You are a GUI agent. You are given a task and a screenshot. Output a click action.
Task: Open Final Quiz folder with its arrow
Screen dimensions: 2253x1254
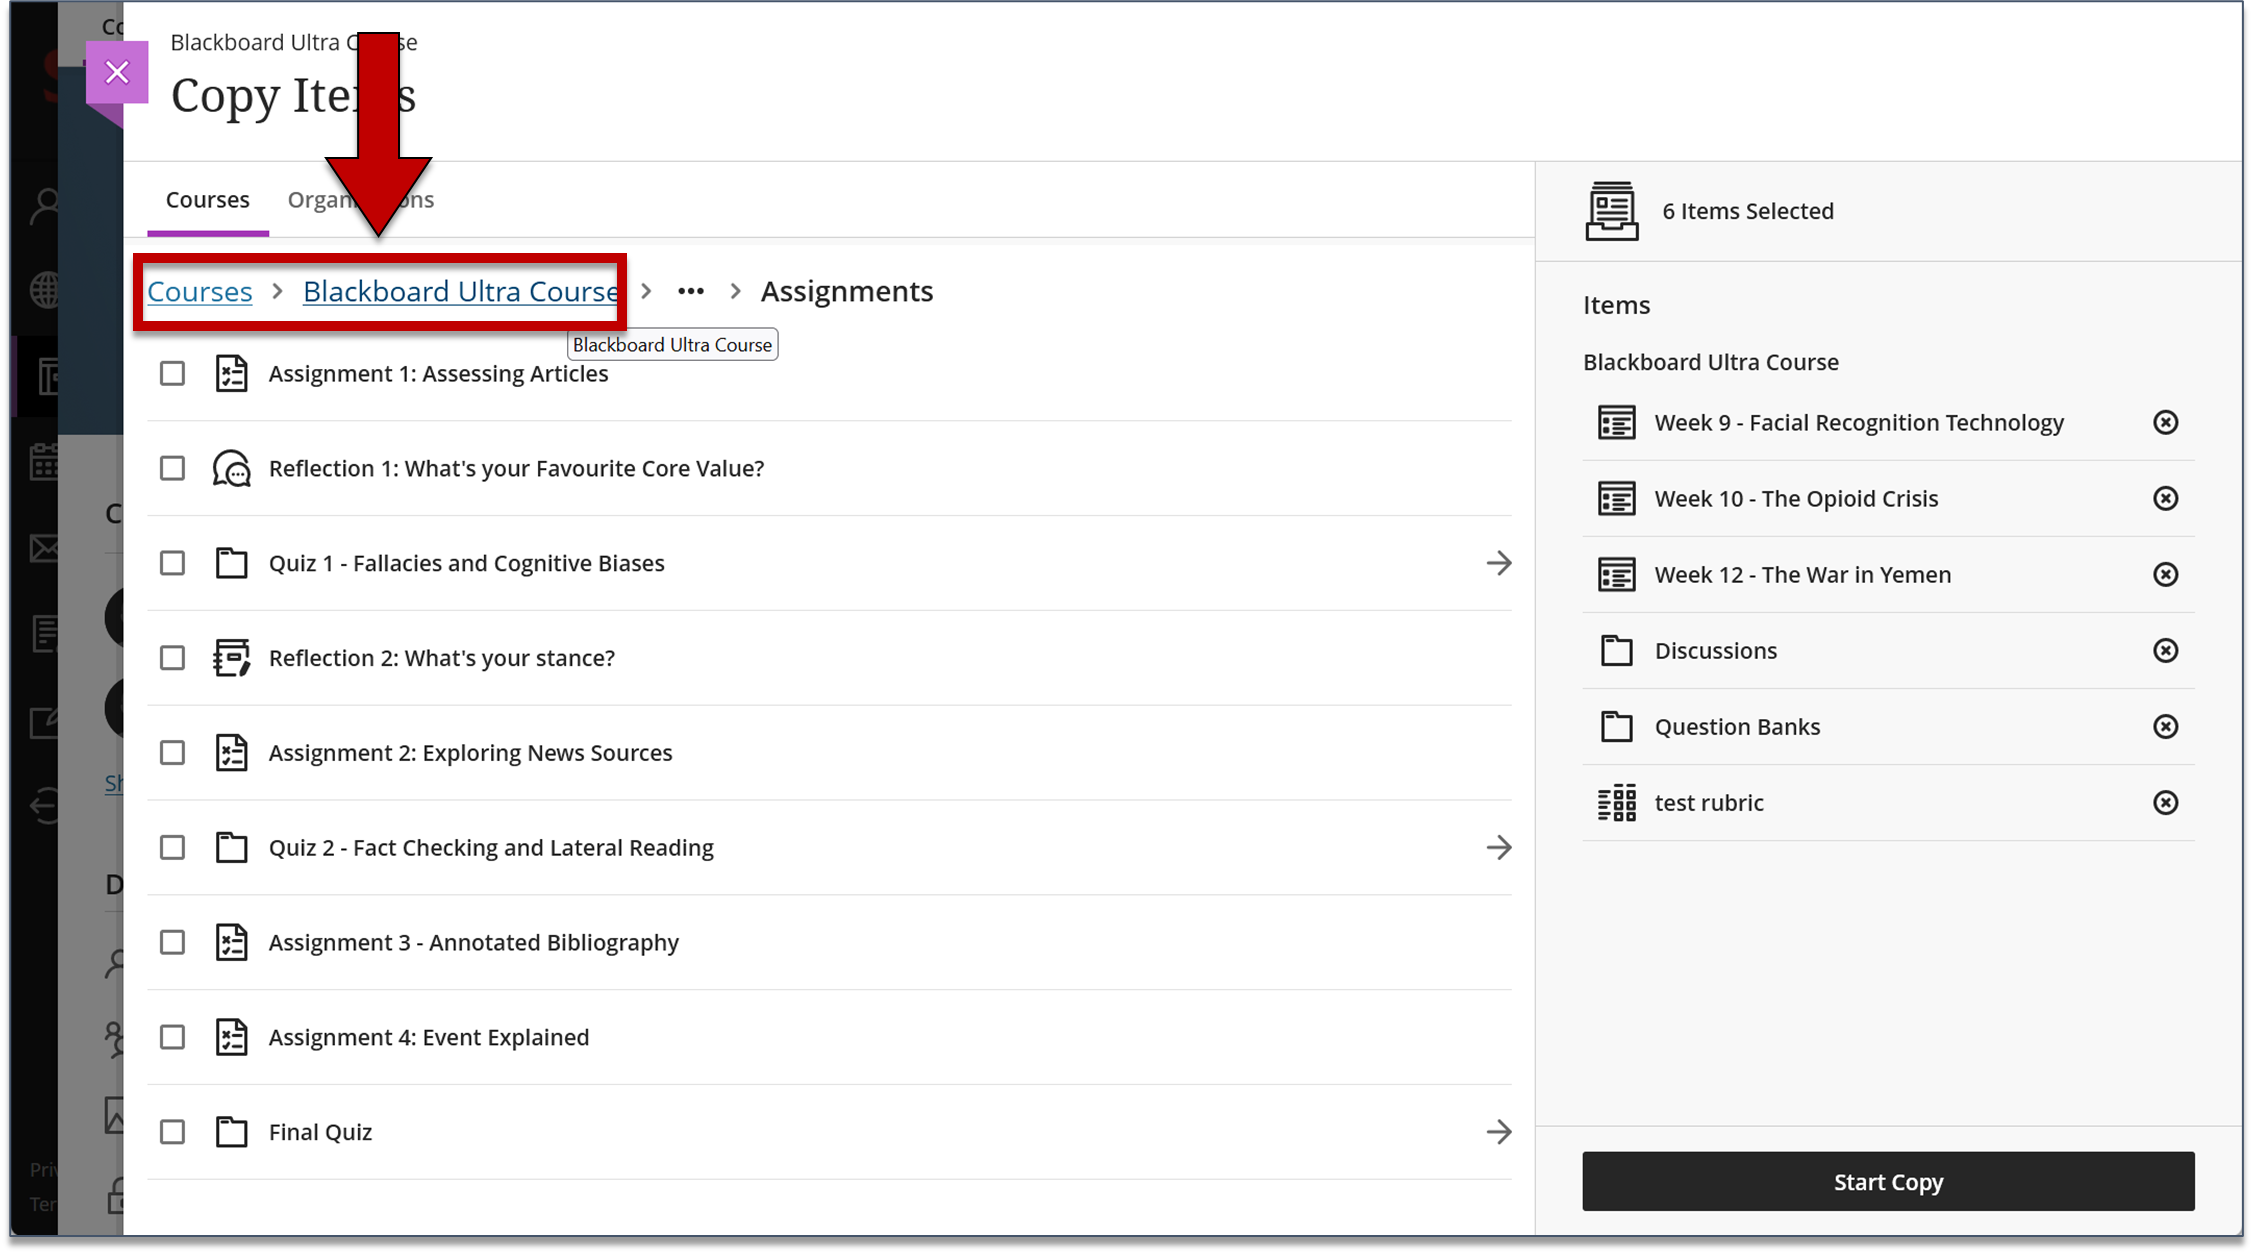point(1498,1132)
